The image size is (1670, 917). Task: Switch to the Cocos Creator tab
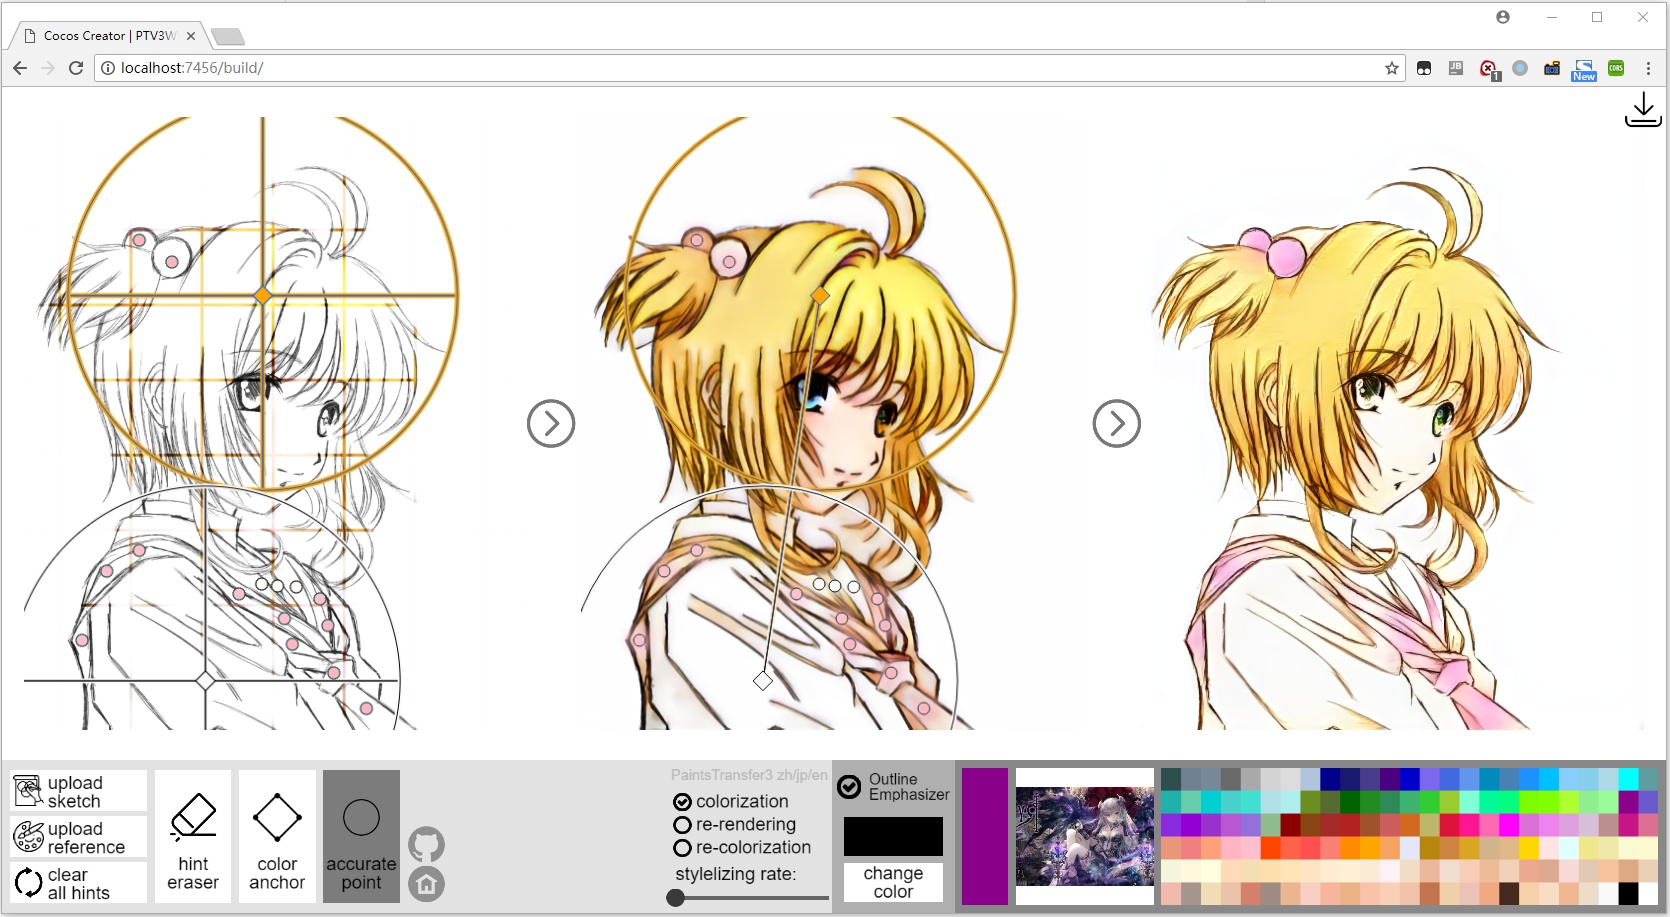click(x=108, y=35)
